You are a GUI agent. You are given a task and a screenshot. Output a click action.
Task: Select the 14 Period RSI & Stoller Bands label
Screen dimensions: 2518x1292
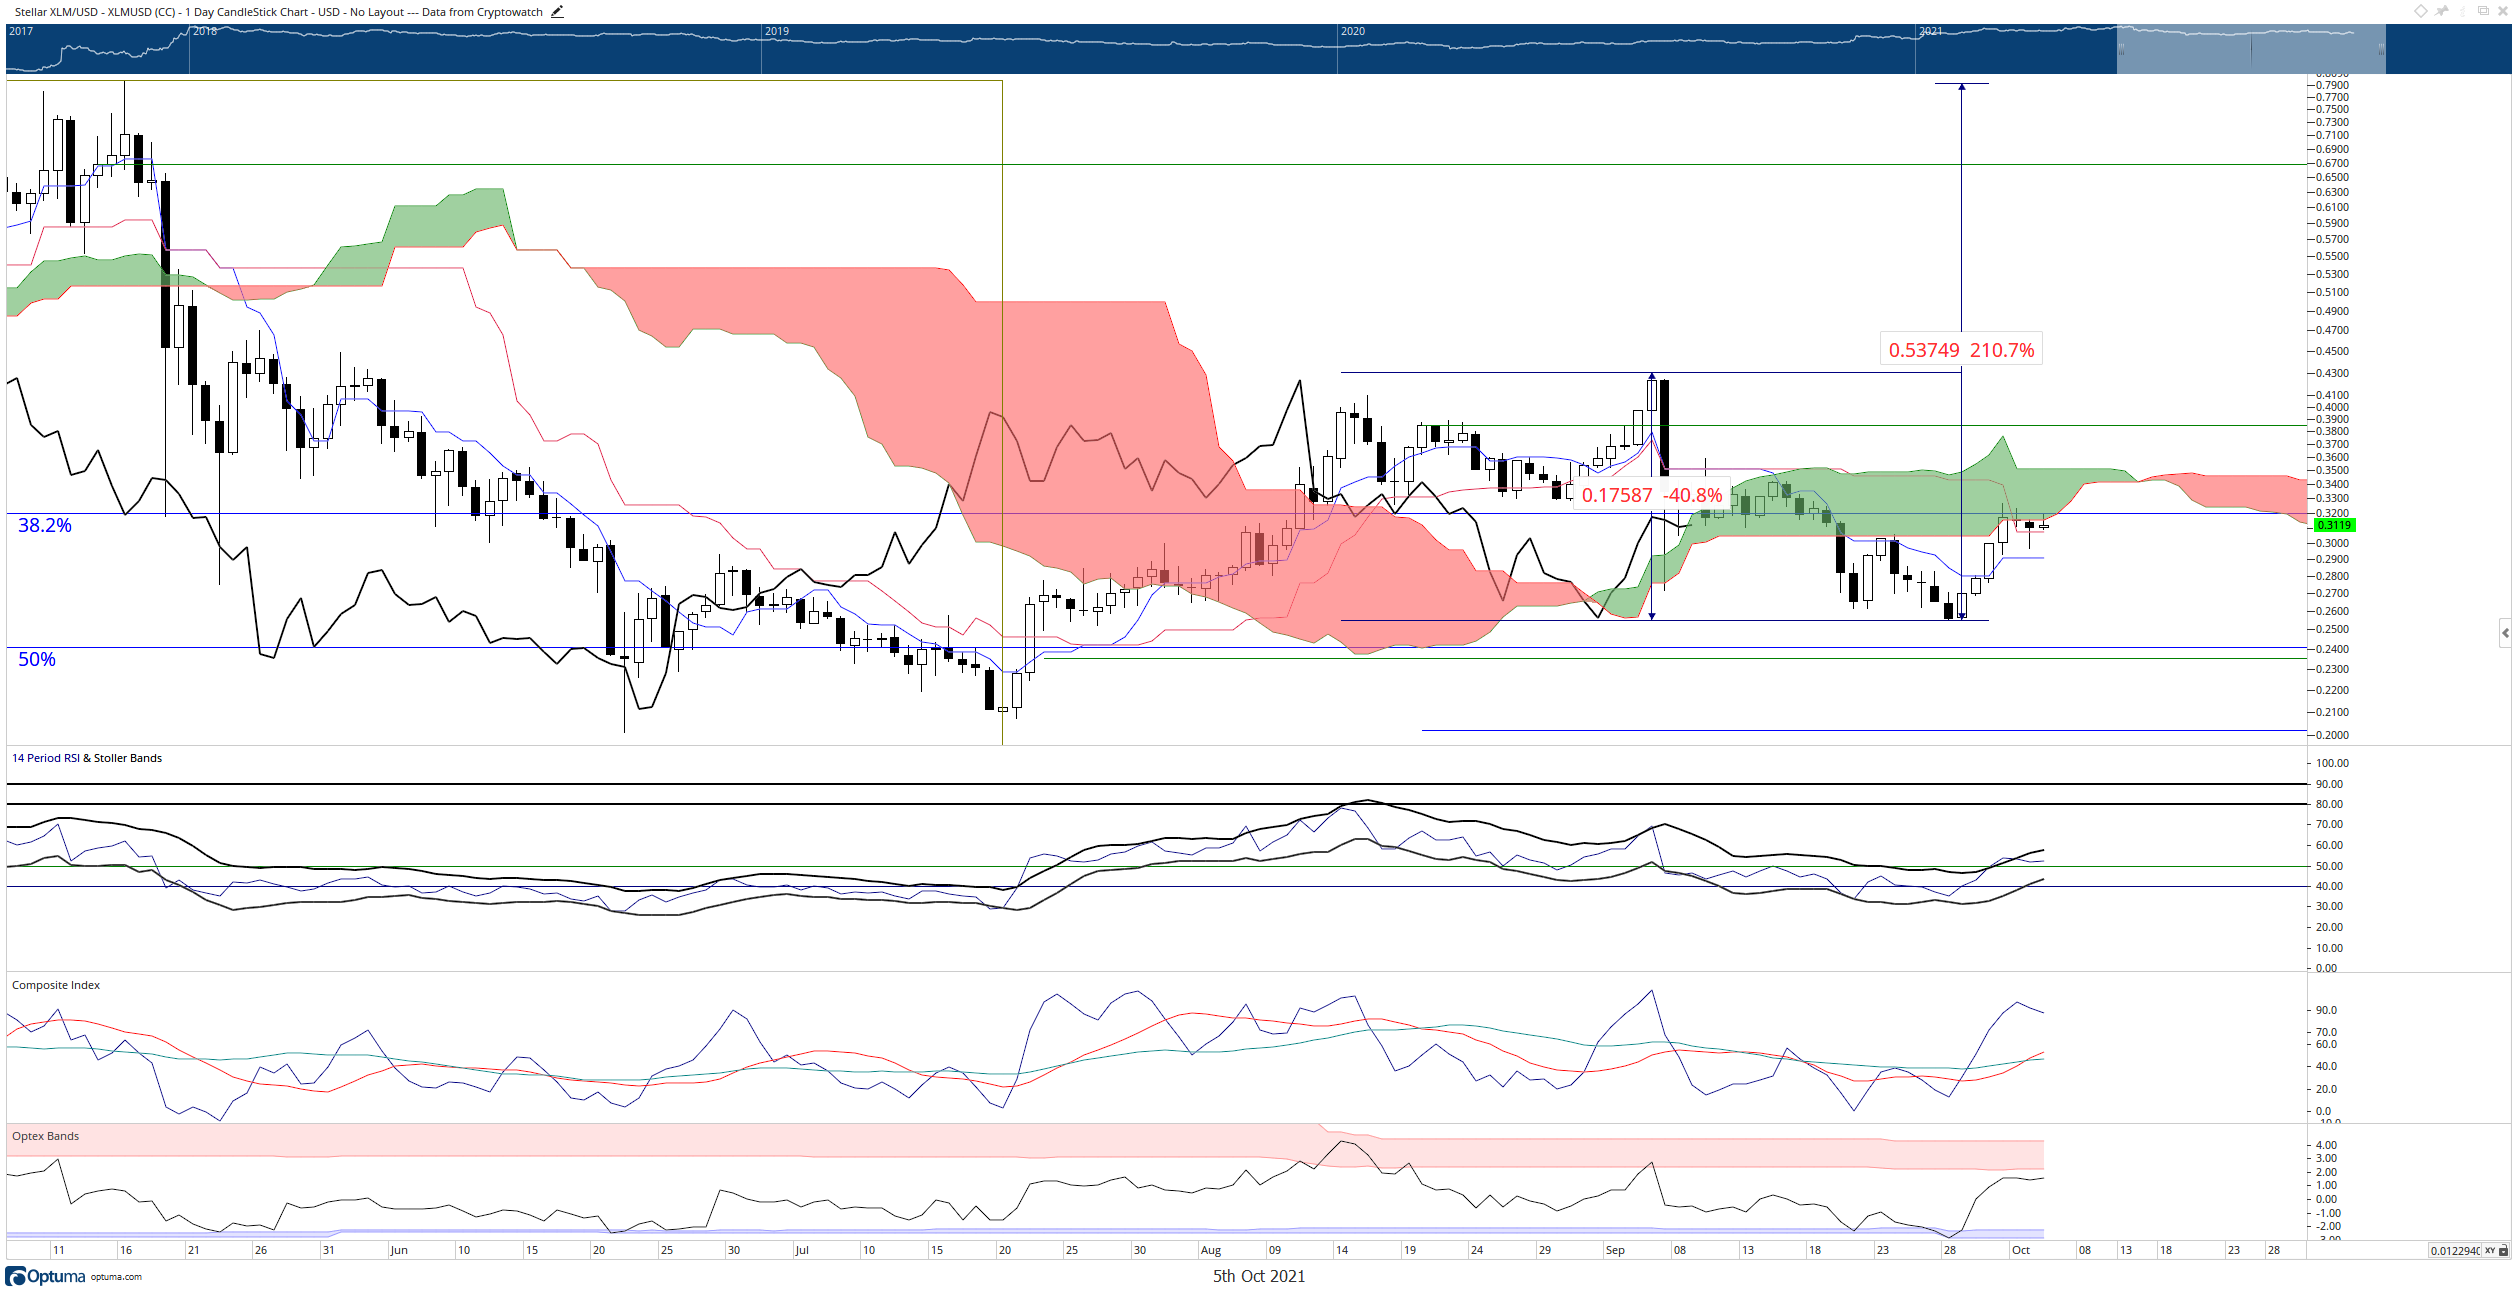87,758
